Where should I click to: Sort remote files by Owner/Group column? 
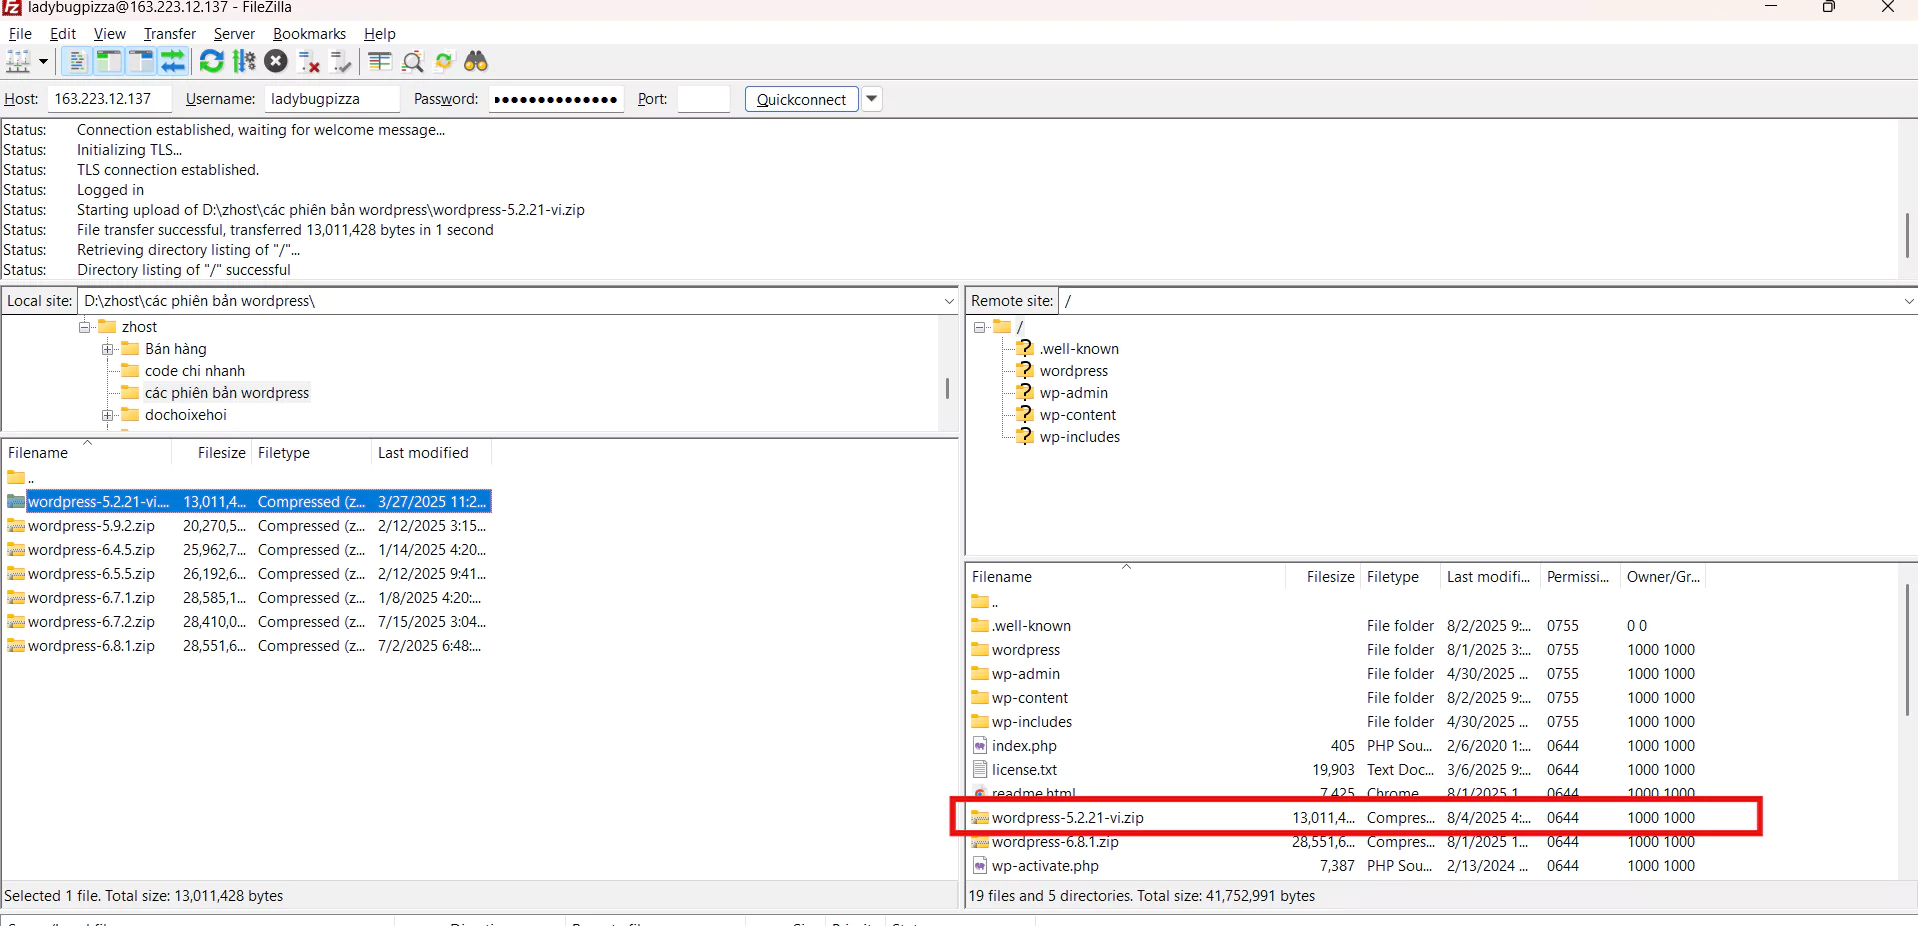pyautogui.click(x=1662, y=577)
